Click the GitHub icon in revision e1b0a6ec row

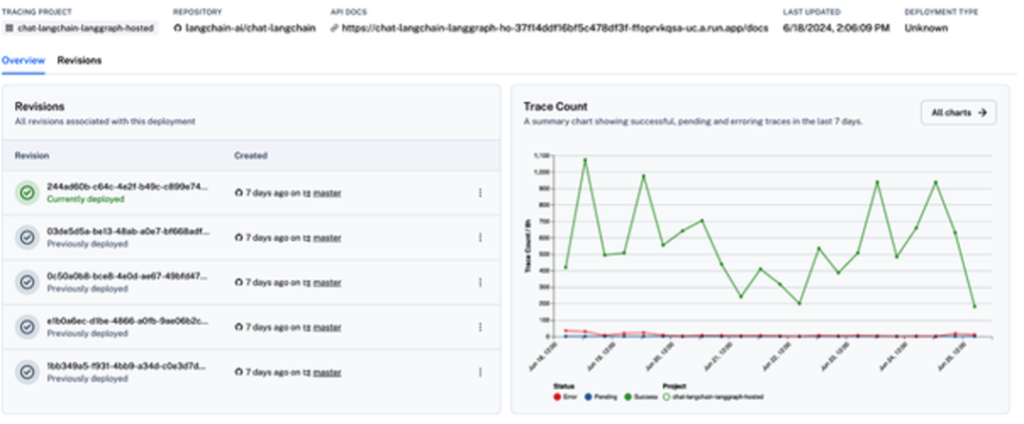pos(239,327)
